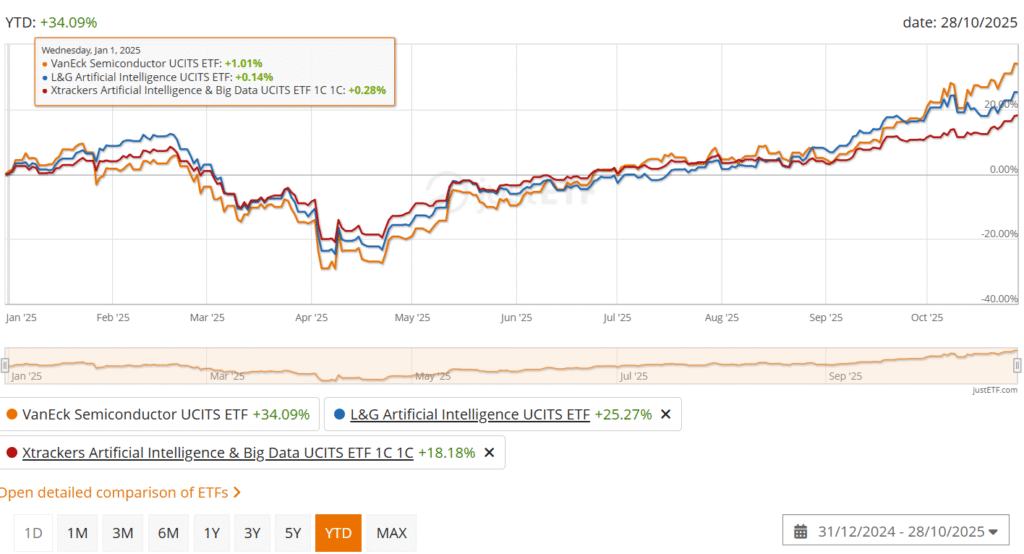
Task: Show the 1Y performance range
Action: [x=211, y=533]
